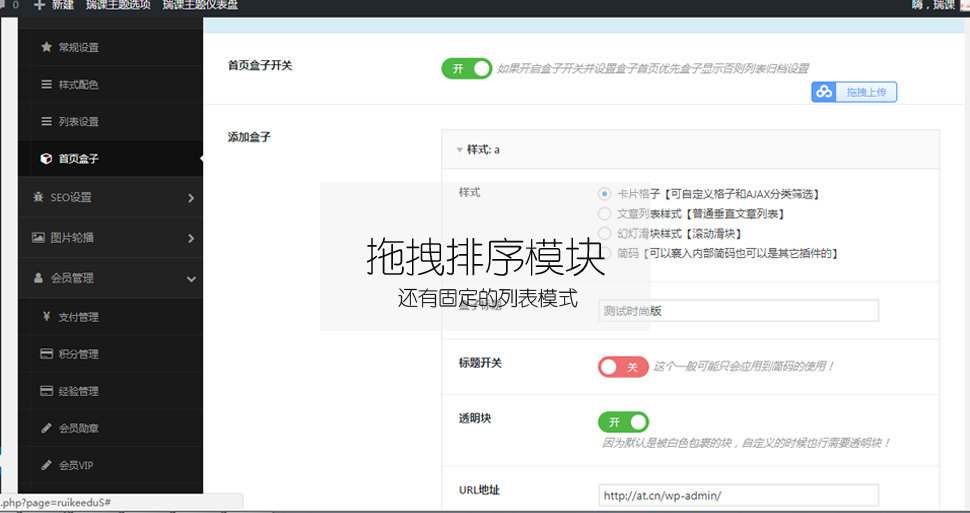
Task: Click the pencil icon beside 会员勋章
Action: click(46, 428)
